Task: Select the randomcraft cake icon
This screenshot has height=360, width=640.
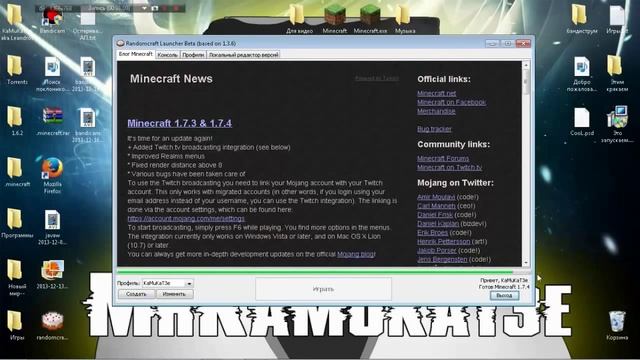Action: click(x=52, y=326)
